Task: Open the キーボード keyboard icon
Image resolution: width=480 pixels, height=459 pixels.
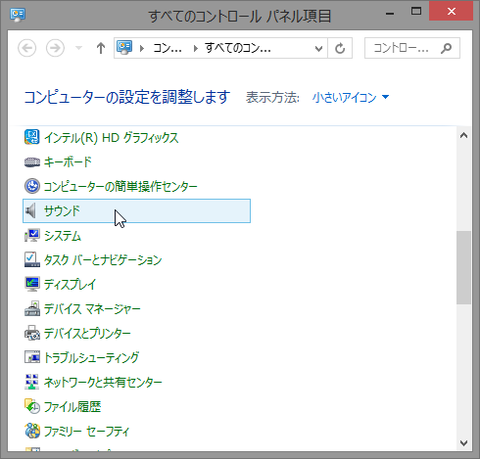Action: (32, 162)
